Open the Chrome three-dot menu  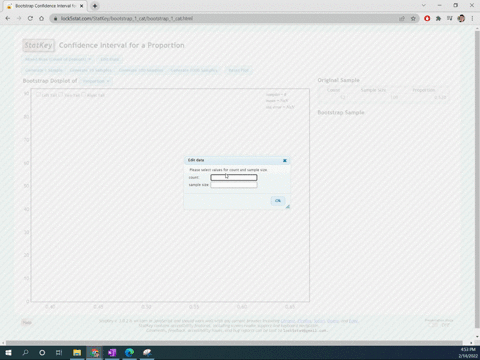coord(472,18)
